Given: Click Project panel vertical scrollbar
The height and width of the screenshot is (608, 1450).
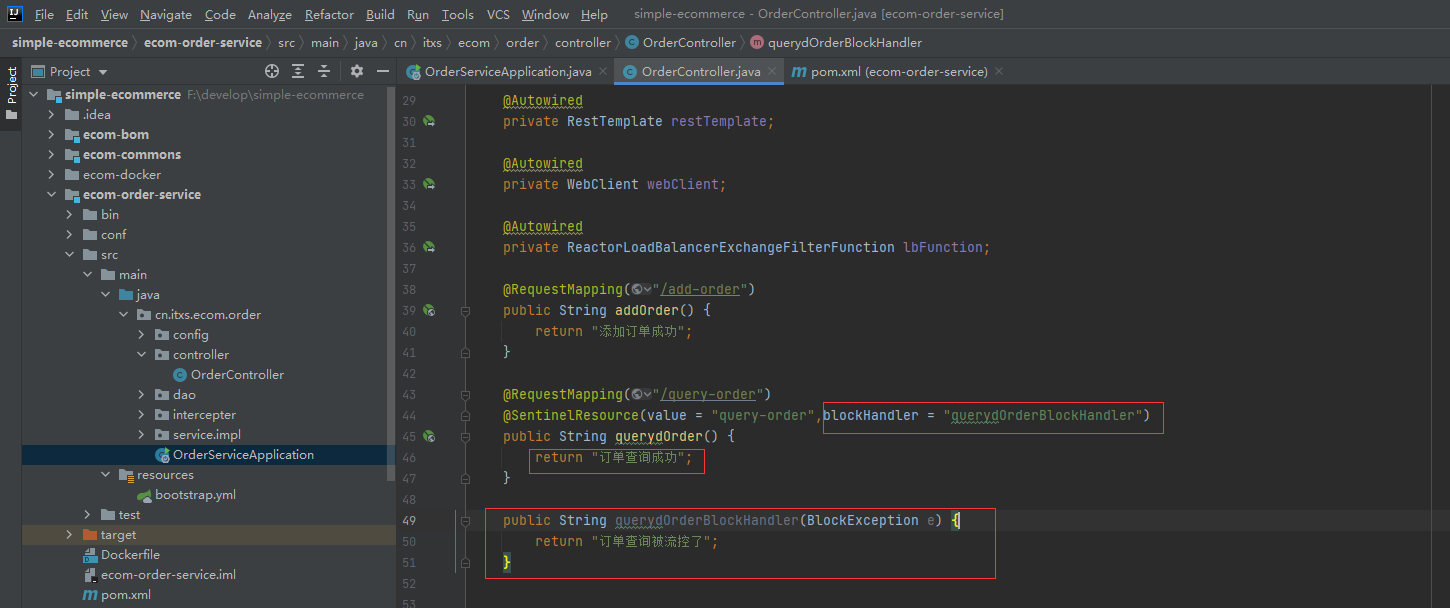Looking at the screenshot, I should [x=392, y=286].
